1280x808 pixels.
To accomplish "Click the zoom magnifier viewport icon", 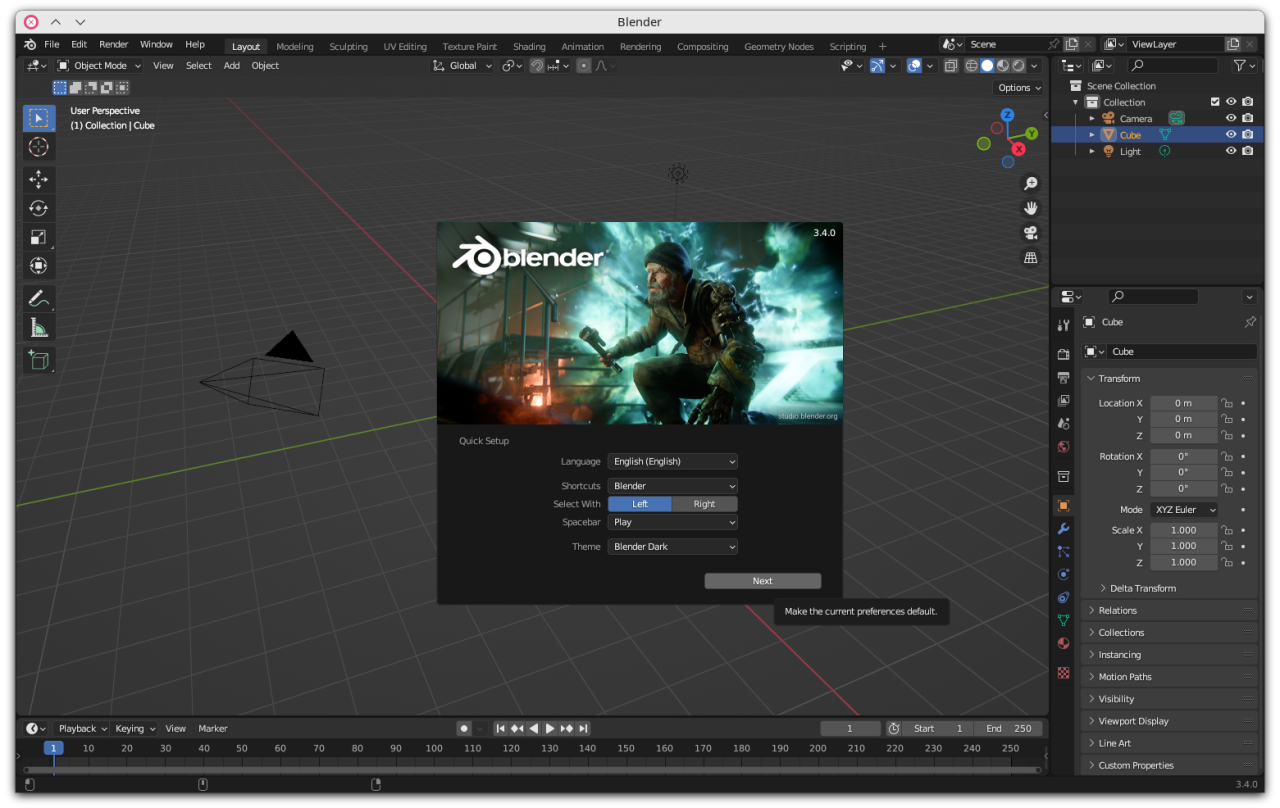I will [x=1030, y=183].
